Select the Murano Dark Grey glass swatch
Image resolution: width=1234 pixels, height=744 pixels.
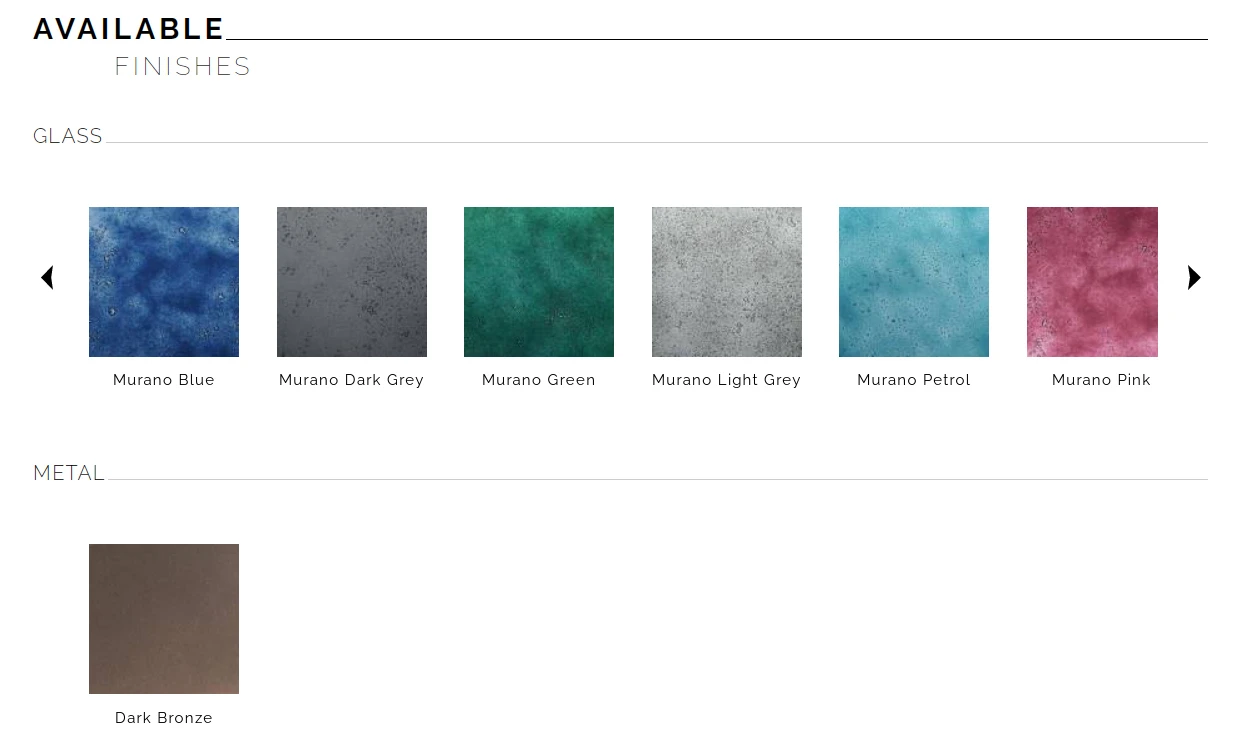click(x=352, y=282)
